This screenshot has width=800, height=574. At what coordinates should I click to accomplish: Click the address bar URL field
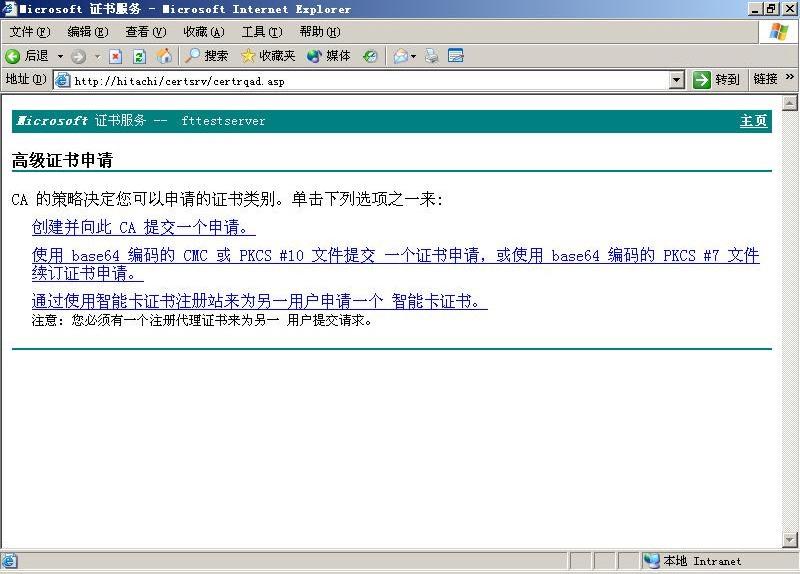coord(360,80)
